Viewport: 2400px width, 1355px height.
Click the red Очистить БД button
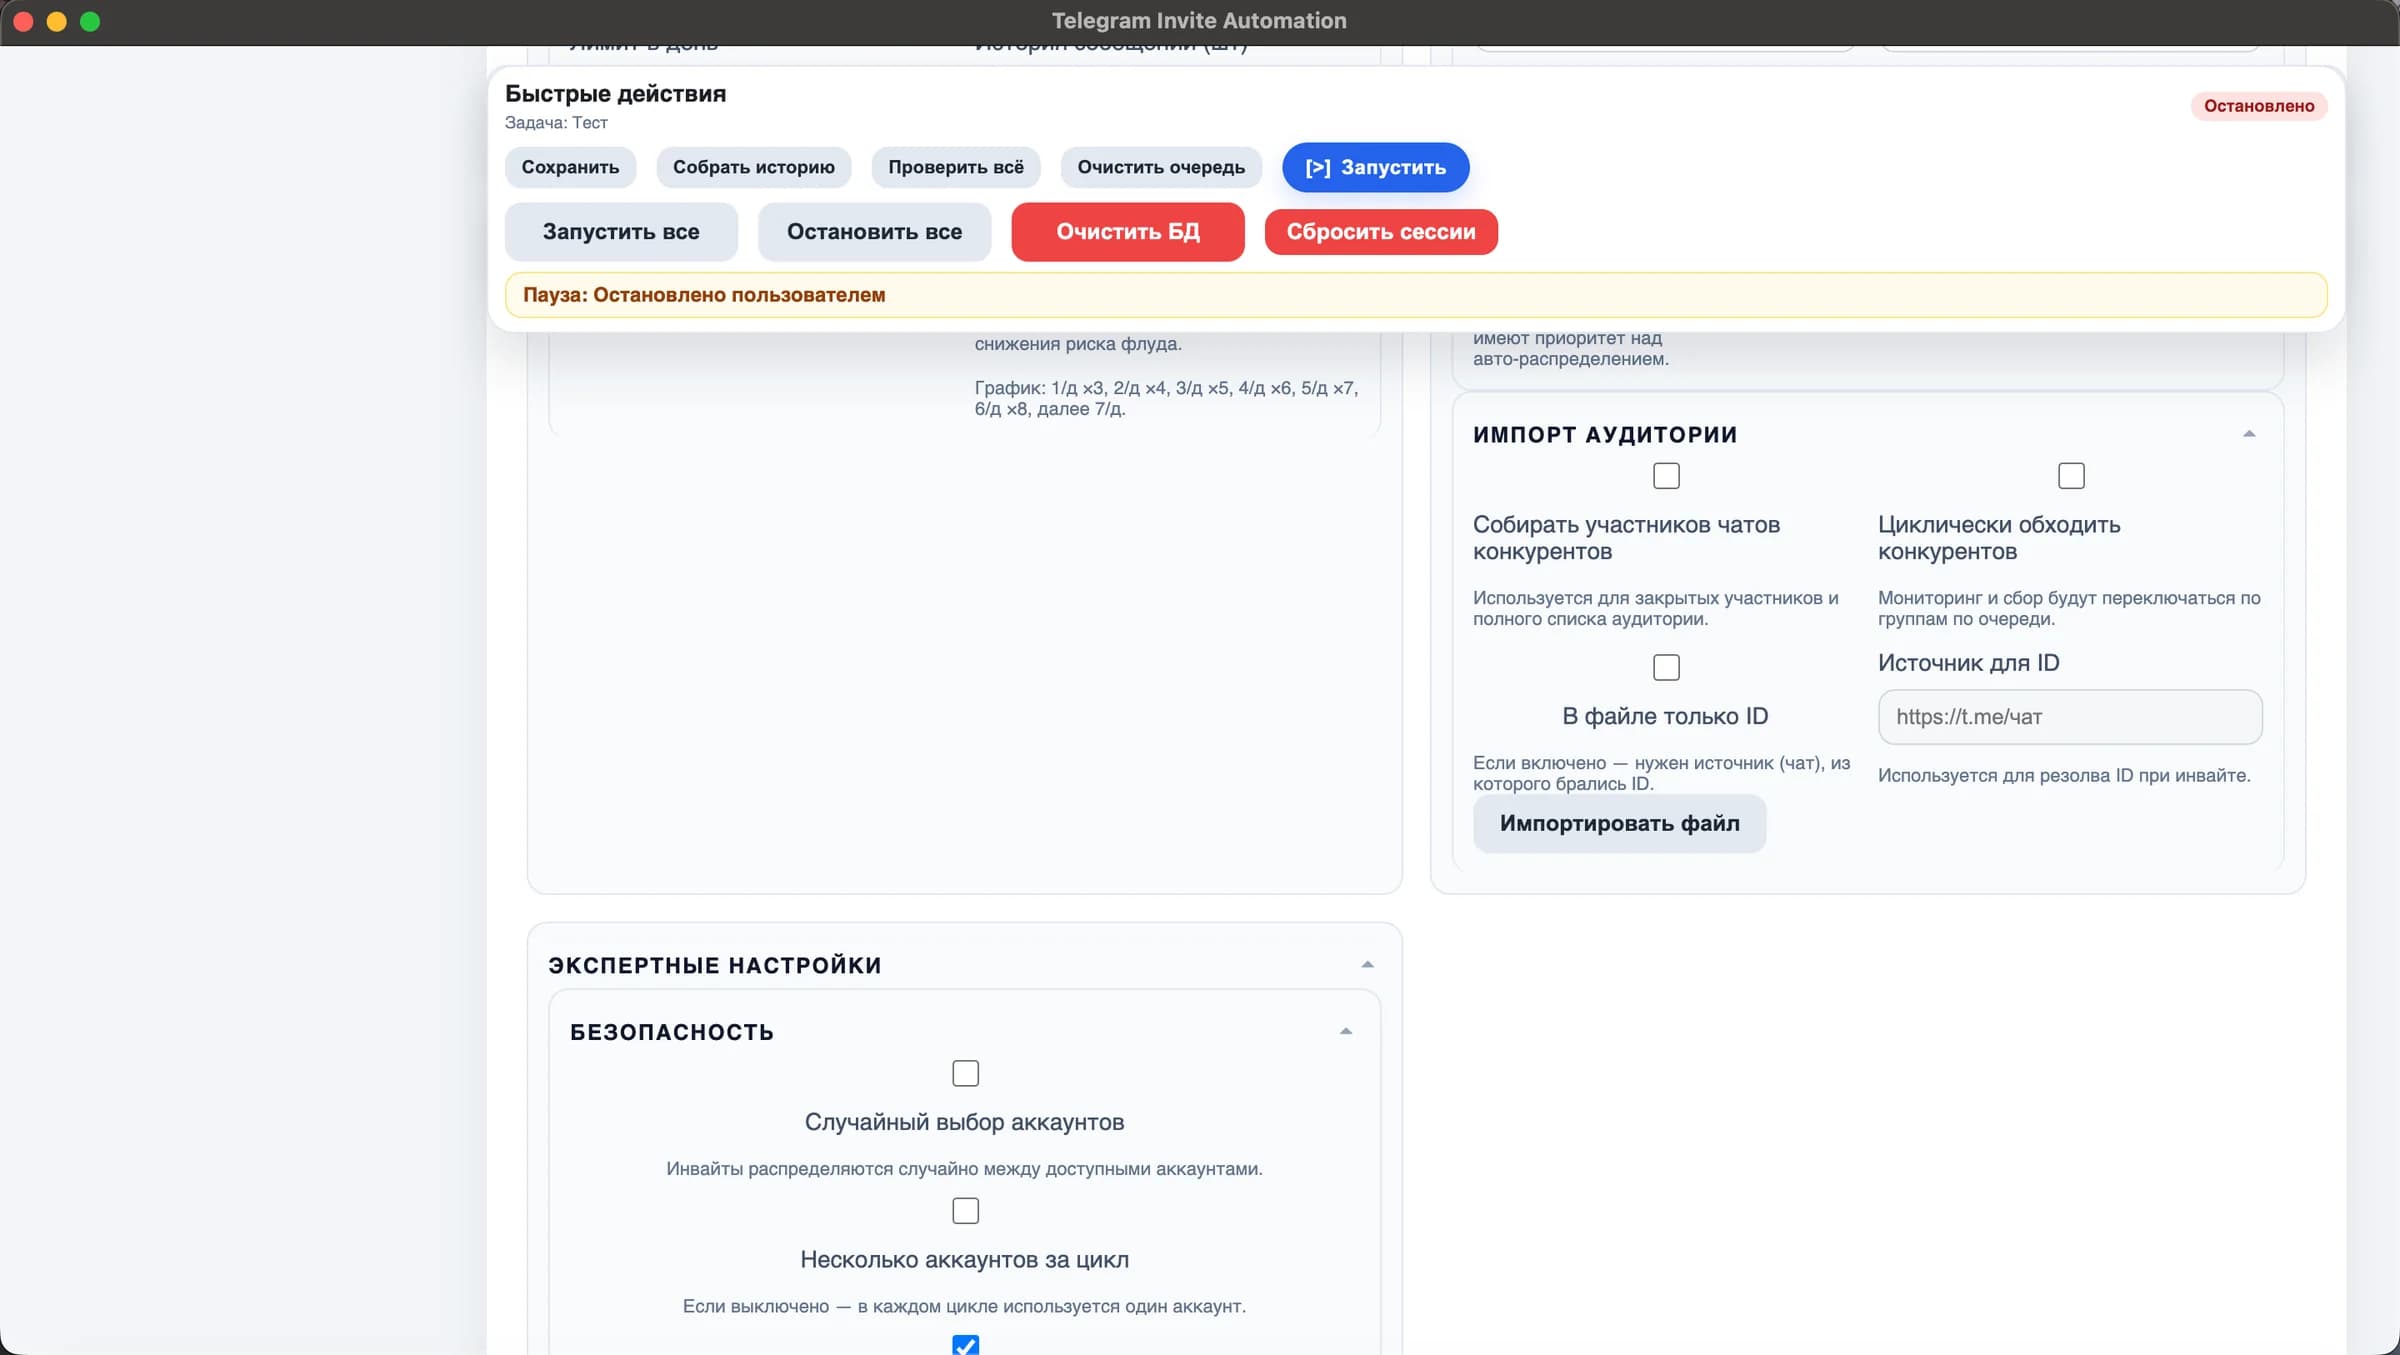click(1128, 232)
